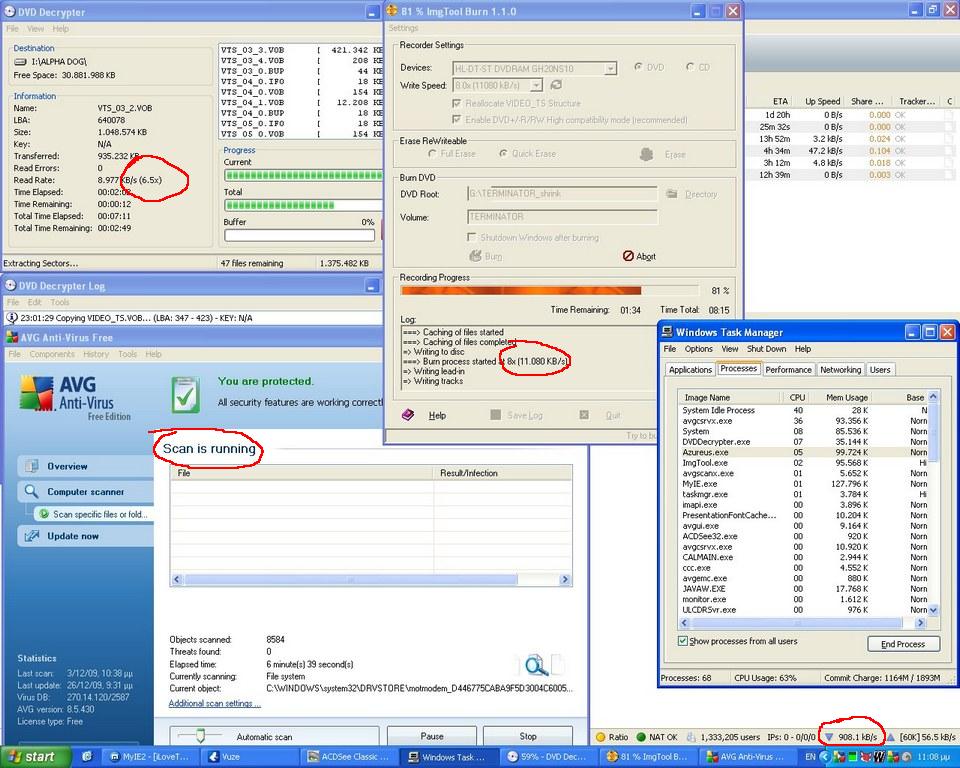Open the Overview section in AVG sidebar
The width and height of the screenshot is (960, 768).
click(x=85, y=466)
